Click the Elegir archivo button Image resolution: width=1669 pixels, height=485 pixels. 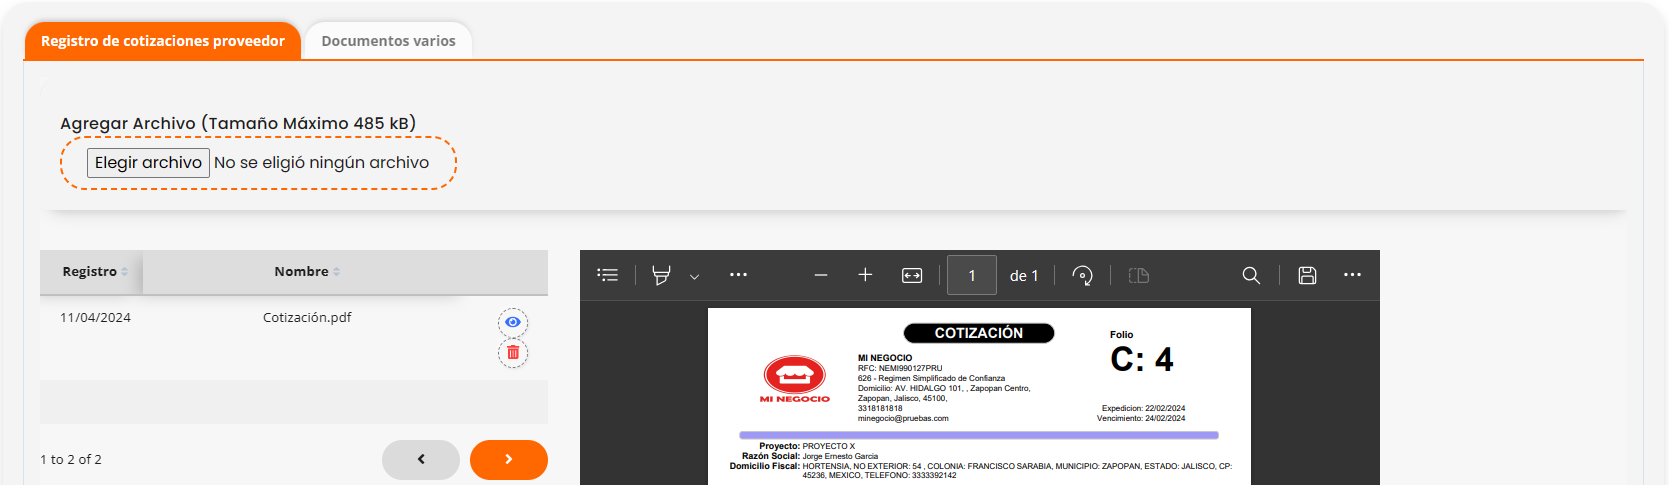[148, 163]
